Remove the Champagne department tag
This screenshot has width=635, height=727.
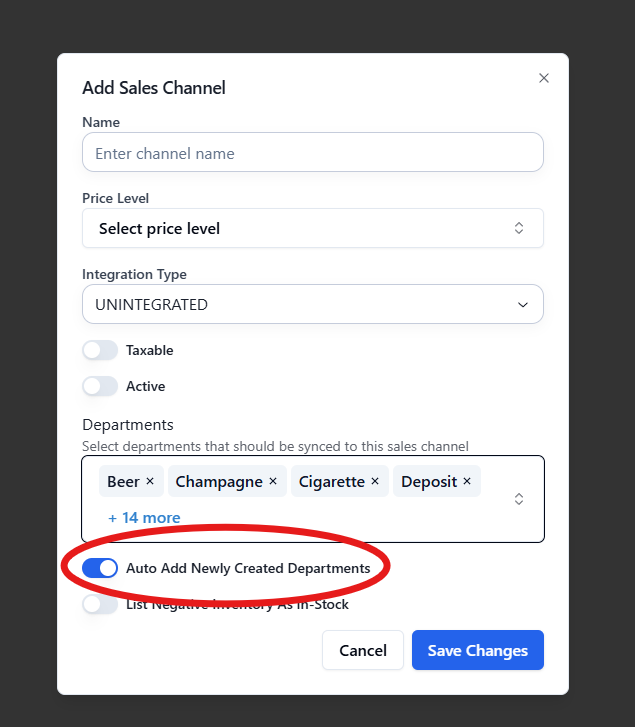point(273,481)
